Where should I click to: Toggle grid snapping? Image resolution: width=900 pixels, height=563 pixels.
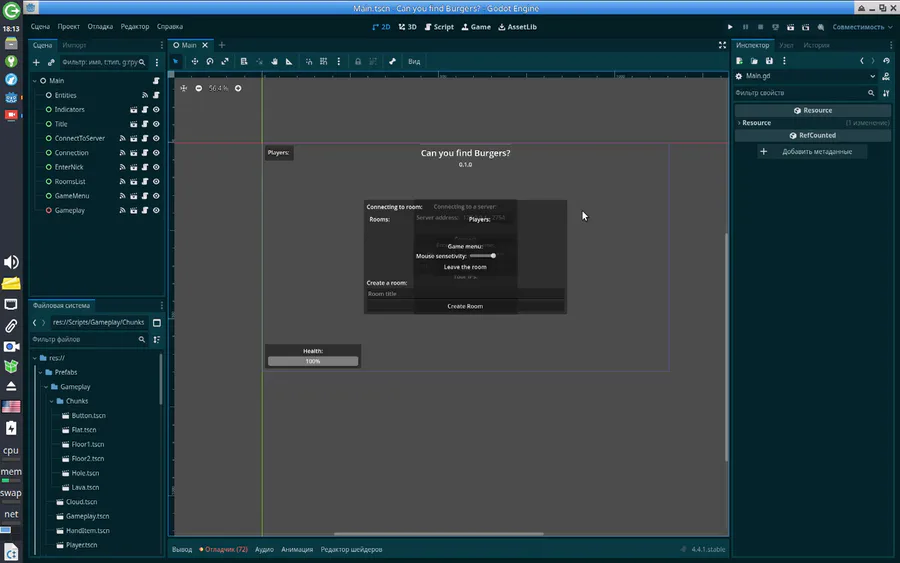324,61
